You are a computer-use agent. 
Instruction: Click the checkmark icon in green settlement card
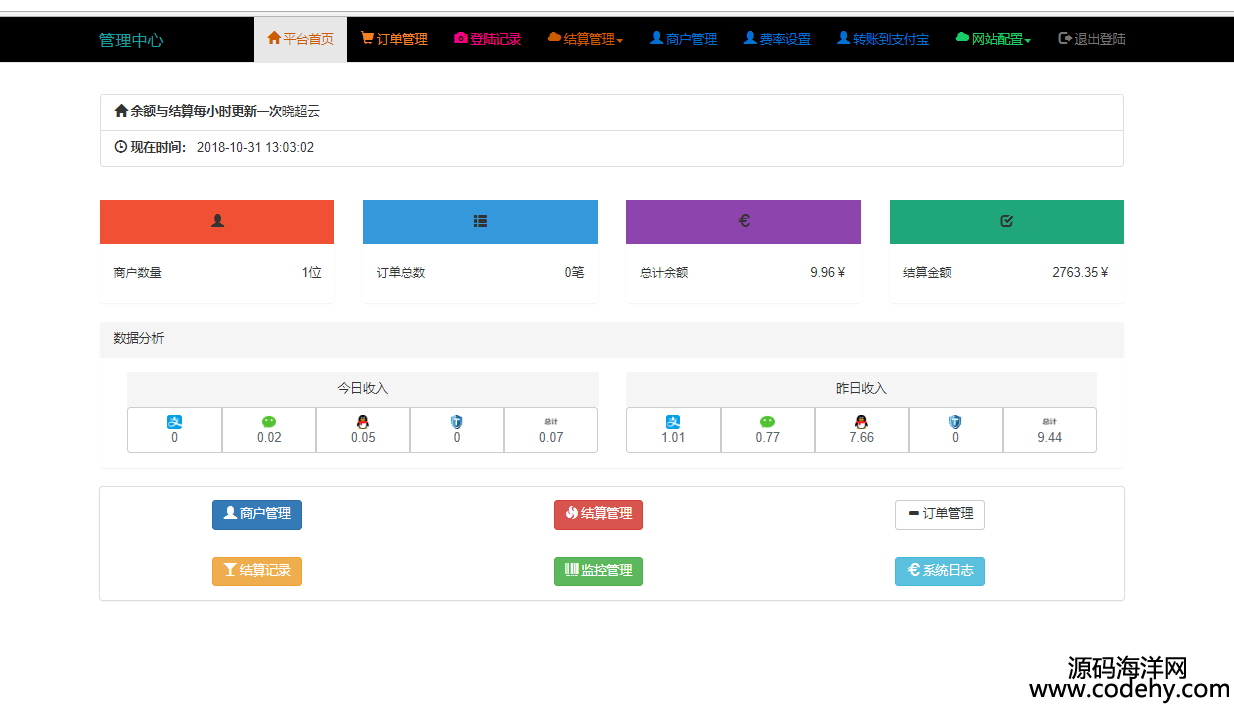(x=1006, y=221)
